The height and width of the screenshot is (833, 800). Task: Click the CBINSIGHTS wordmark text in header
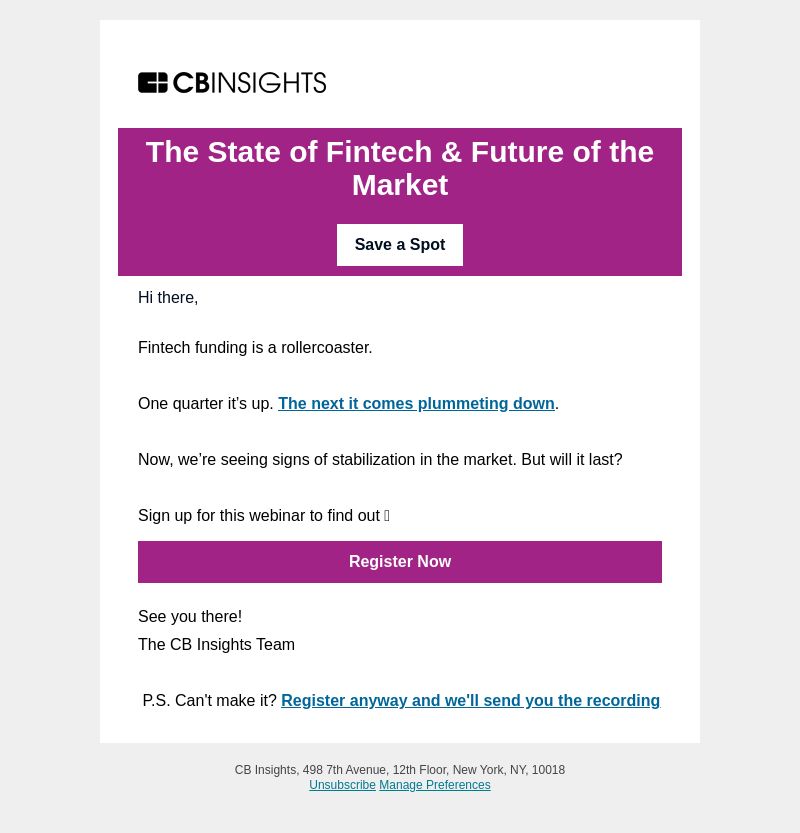pos(250,83)
